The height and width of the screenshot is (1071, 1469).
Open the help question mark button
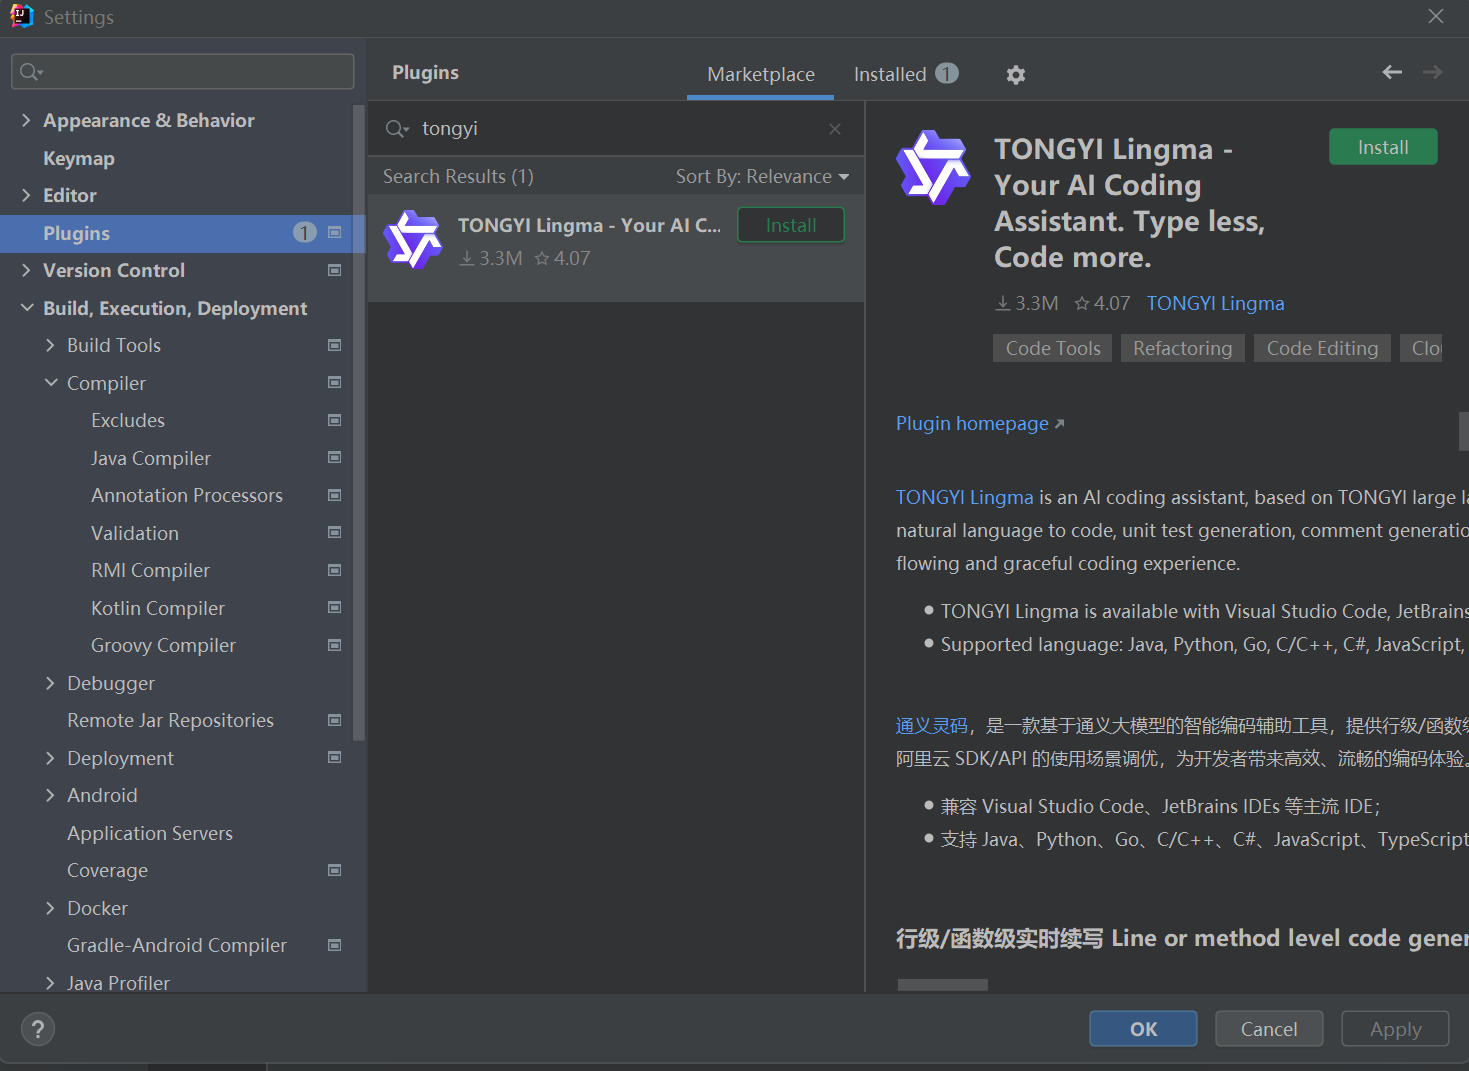click(x=38, y=1029)
